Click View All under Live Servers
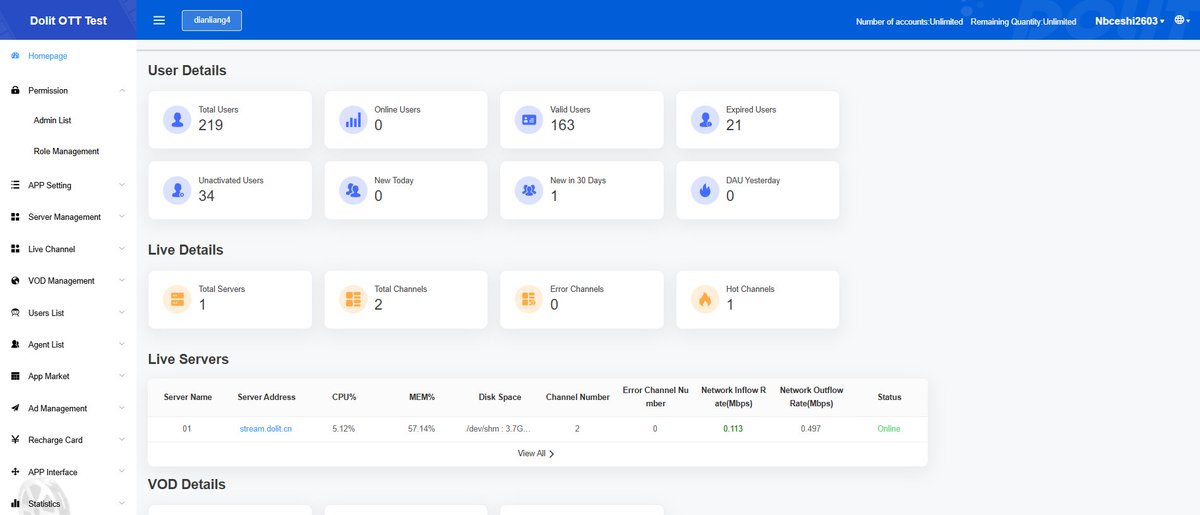This screenshot has width=1200, height=515. (536, 454)
